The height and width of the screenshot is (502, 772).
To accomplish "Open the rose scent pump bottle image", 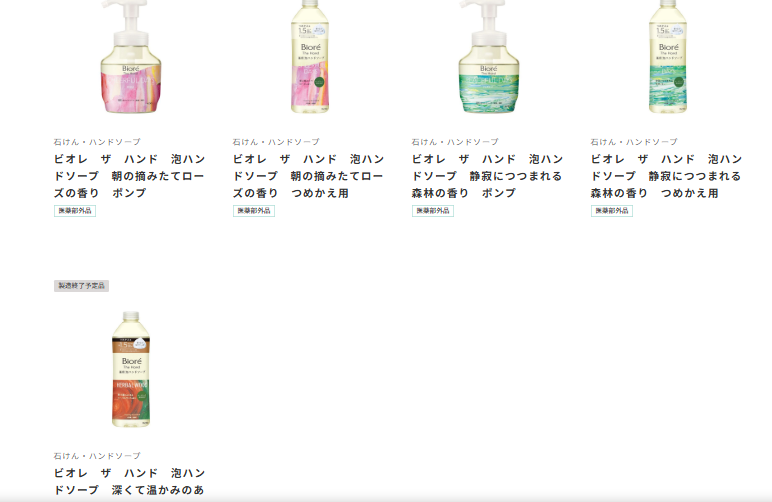I will tap(131, 57).
